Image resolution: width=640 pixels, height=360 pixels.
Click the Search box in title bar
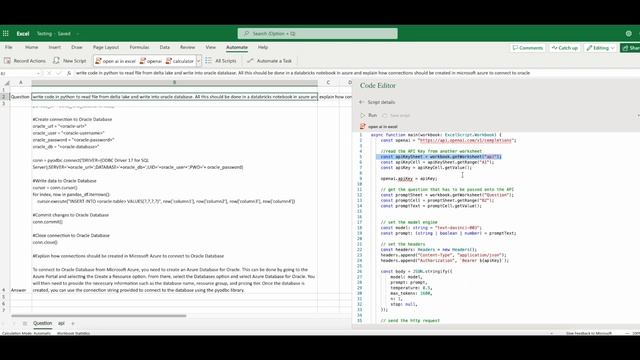tap(318, 33)
